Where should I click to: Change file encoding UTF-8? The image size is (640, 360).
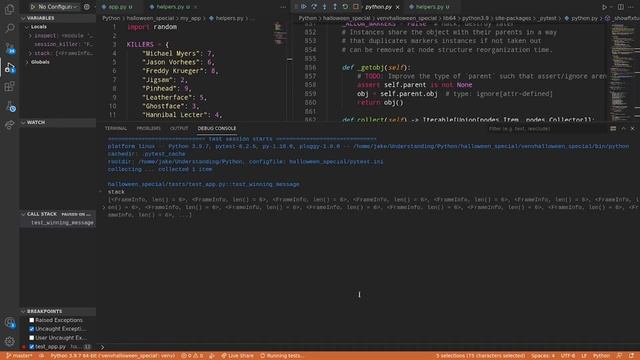pyautogui.click(x=568, y=356)
